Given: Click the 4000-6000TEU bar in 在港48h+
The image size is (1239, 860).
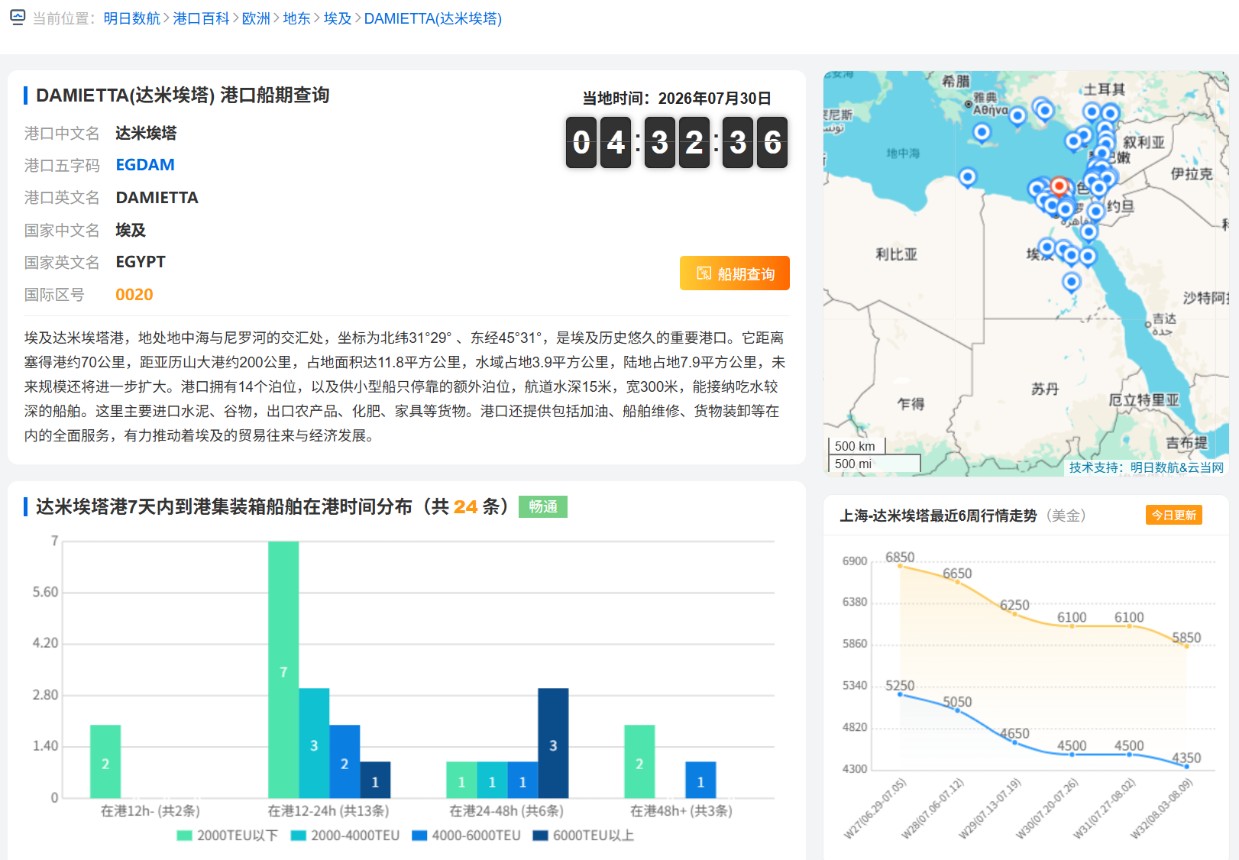Looking at the screenshot, I should point(701,780).
